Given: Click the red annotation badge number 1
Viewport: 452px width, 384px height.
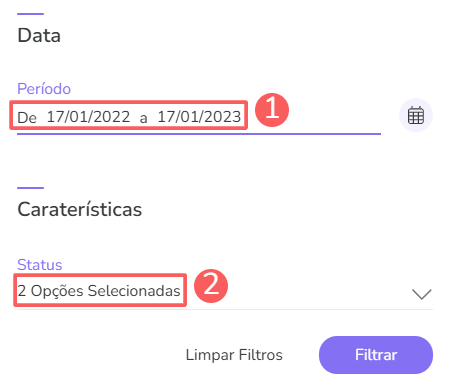Looking at the screenshot, I should [272, 110].
